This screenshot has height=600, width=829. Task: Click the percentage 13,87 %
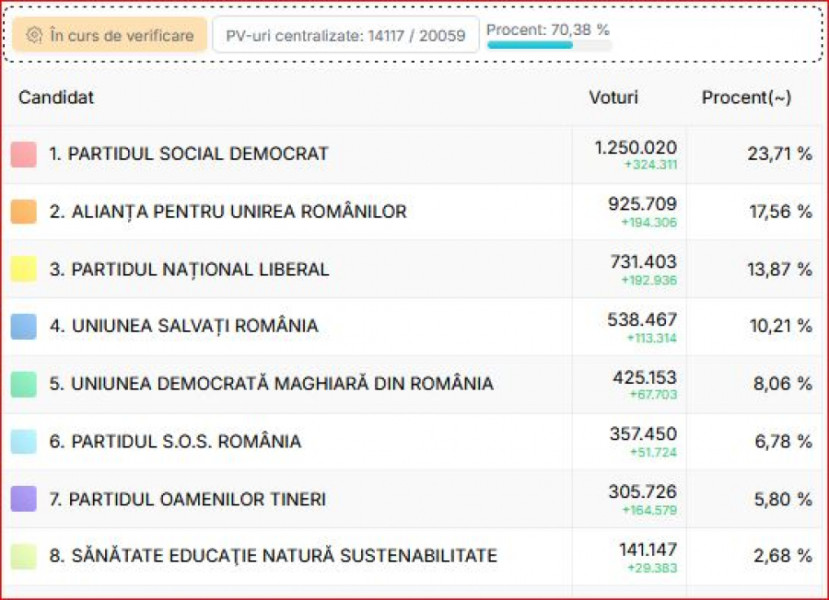[780, 269]
